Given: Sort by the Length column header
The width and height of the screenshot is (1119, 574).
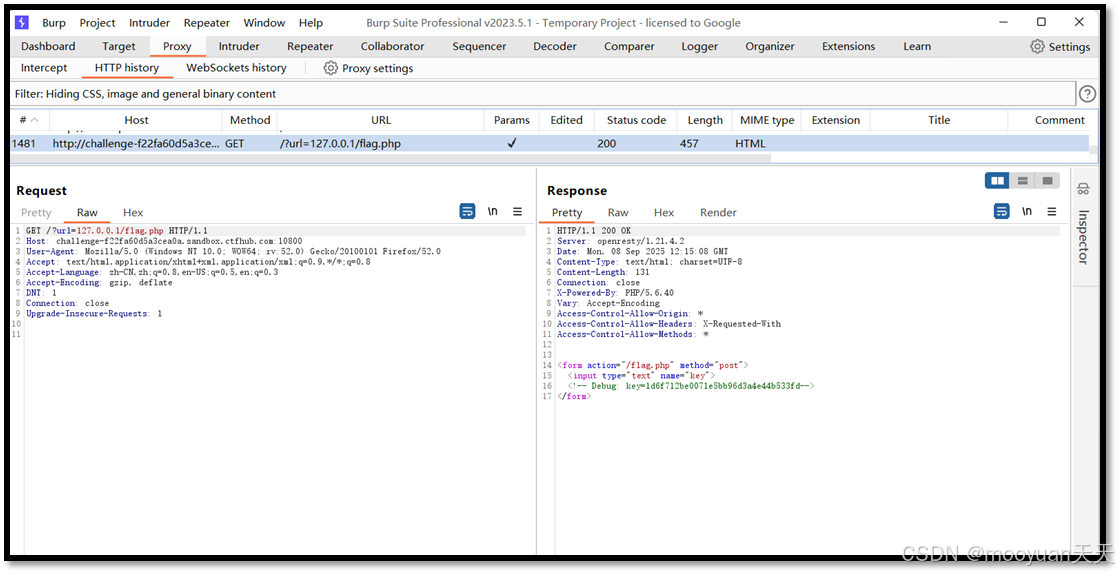Looking at the screenshot, I should tap(705, 120).
